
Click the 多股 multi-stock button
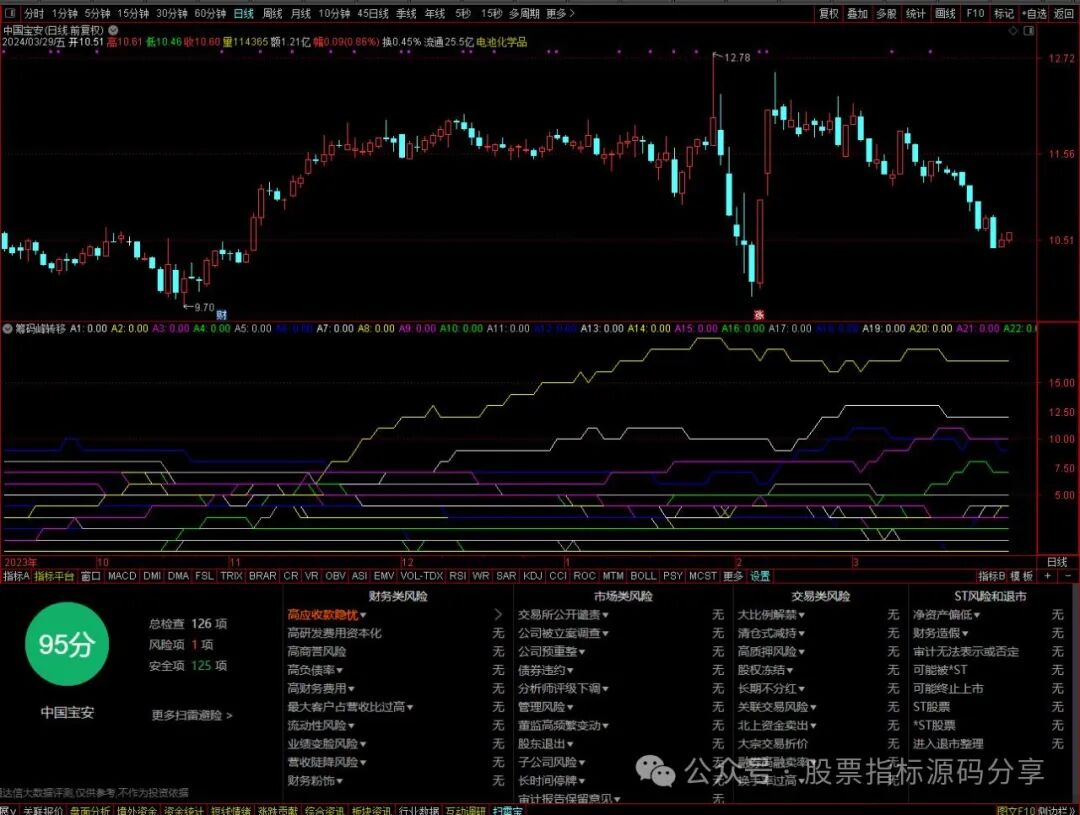click(x=886, y=13)
